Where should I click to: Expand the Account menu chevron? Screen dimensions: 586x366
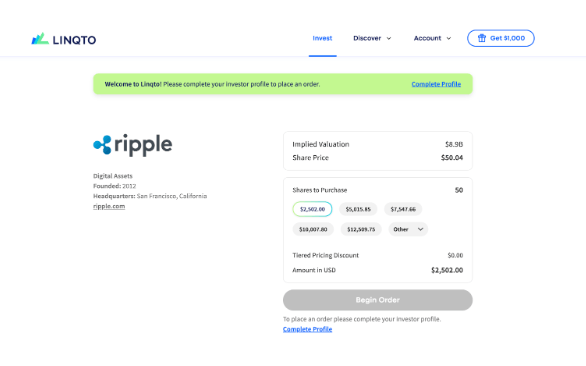pos(449,39)
